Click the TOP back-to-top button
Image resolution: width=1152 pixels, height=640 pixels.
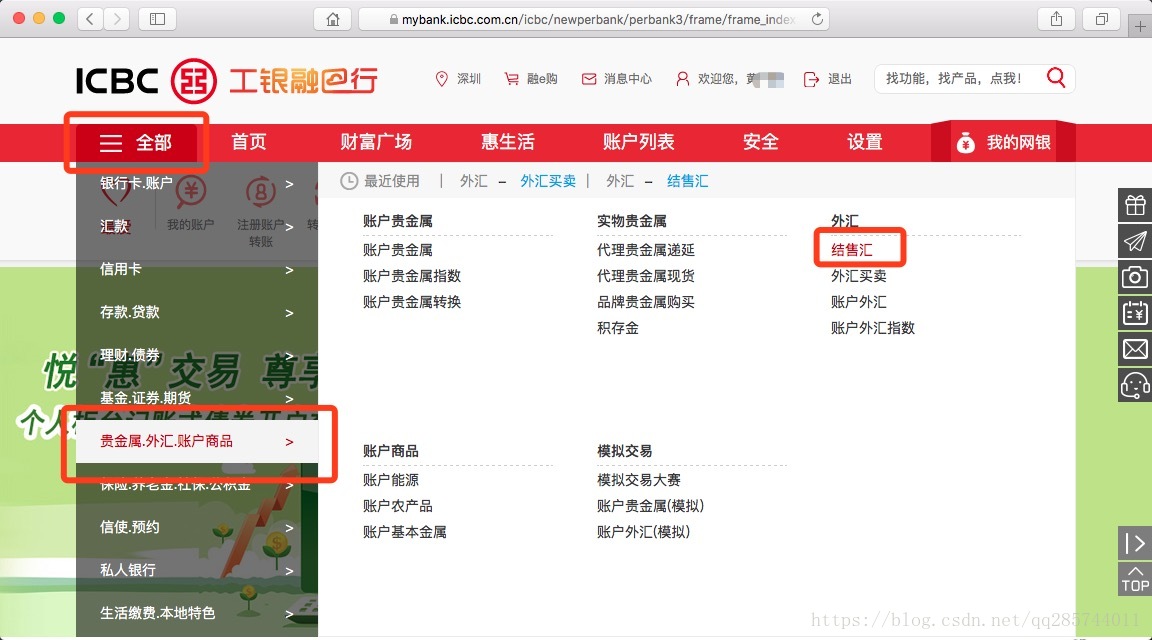click(1135, 579)
